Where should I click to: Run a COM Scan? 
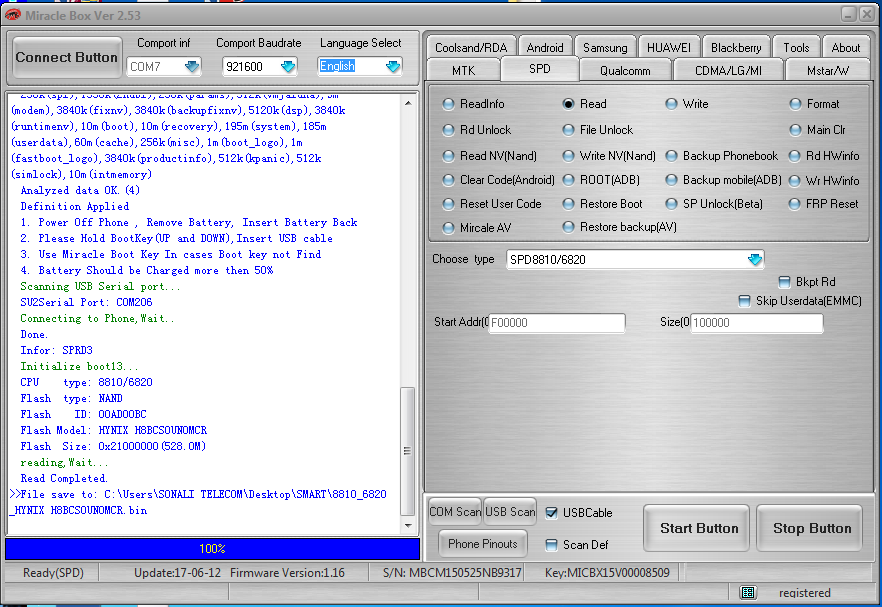pos(454,510)
